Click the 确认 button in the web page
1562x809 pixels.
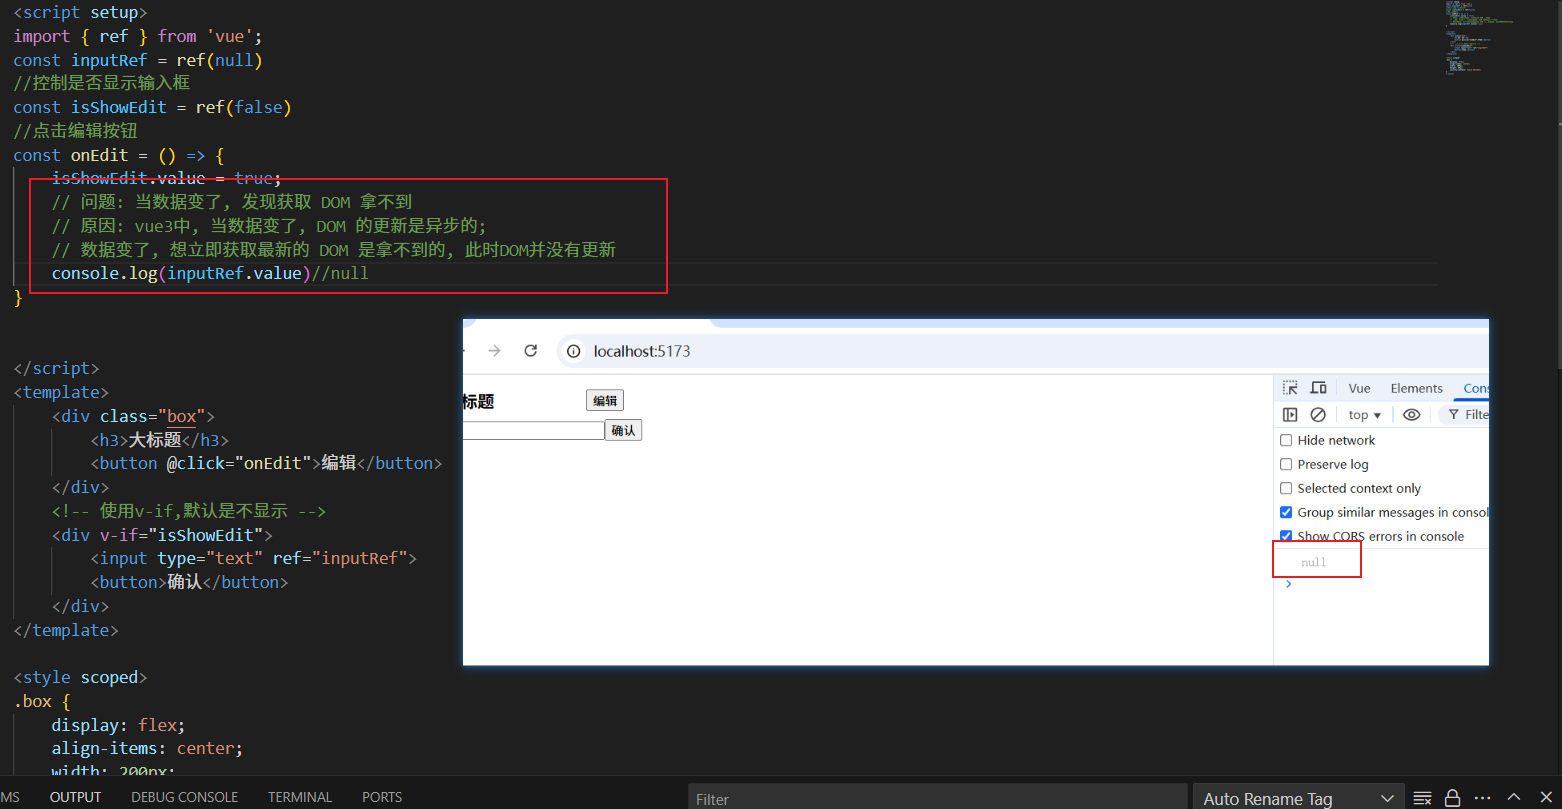tap(623, 430)
